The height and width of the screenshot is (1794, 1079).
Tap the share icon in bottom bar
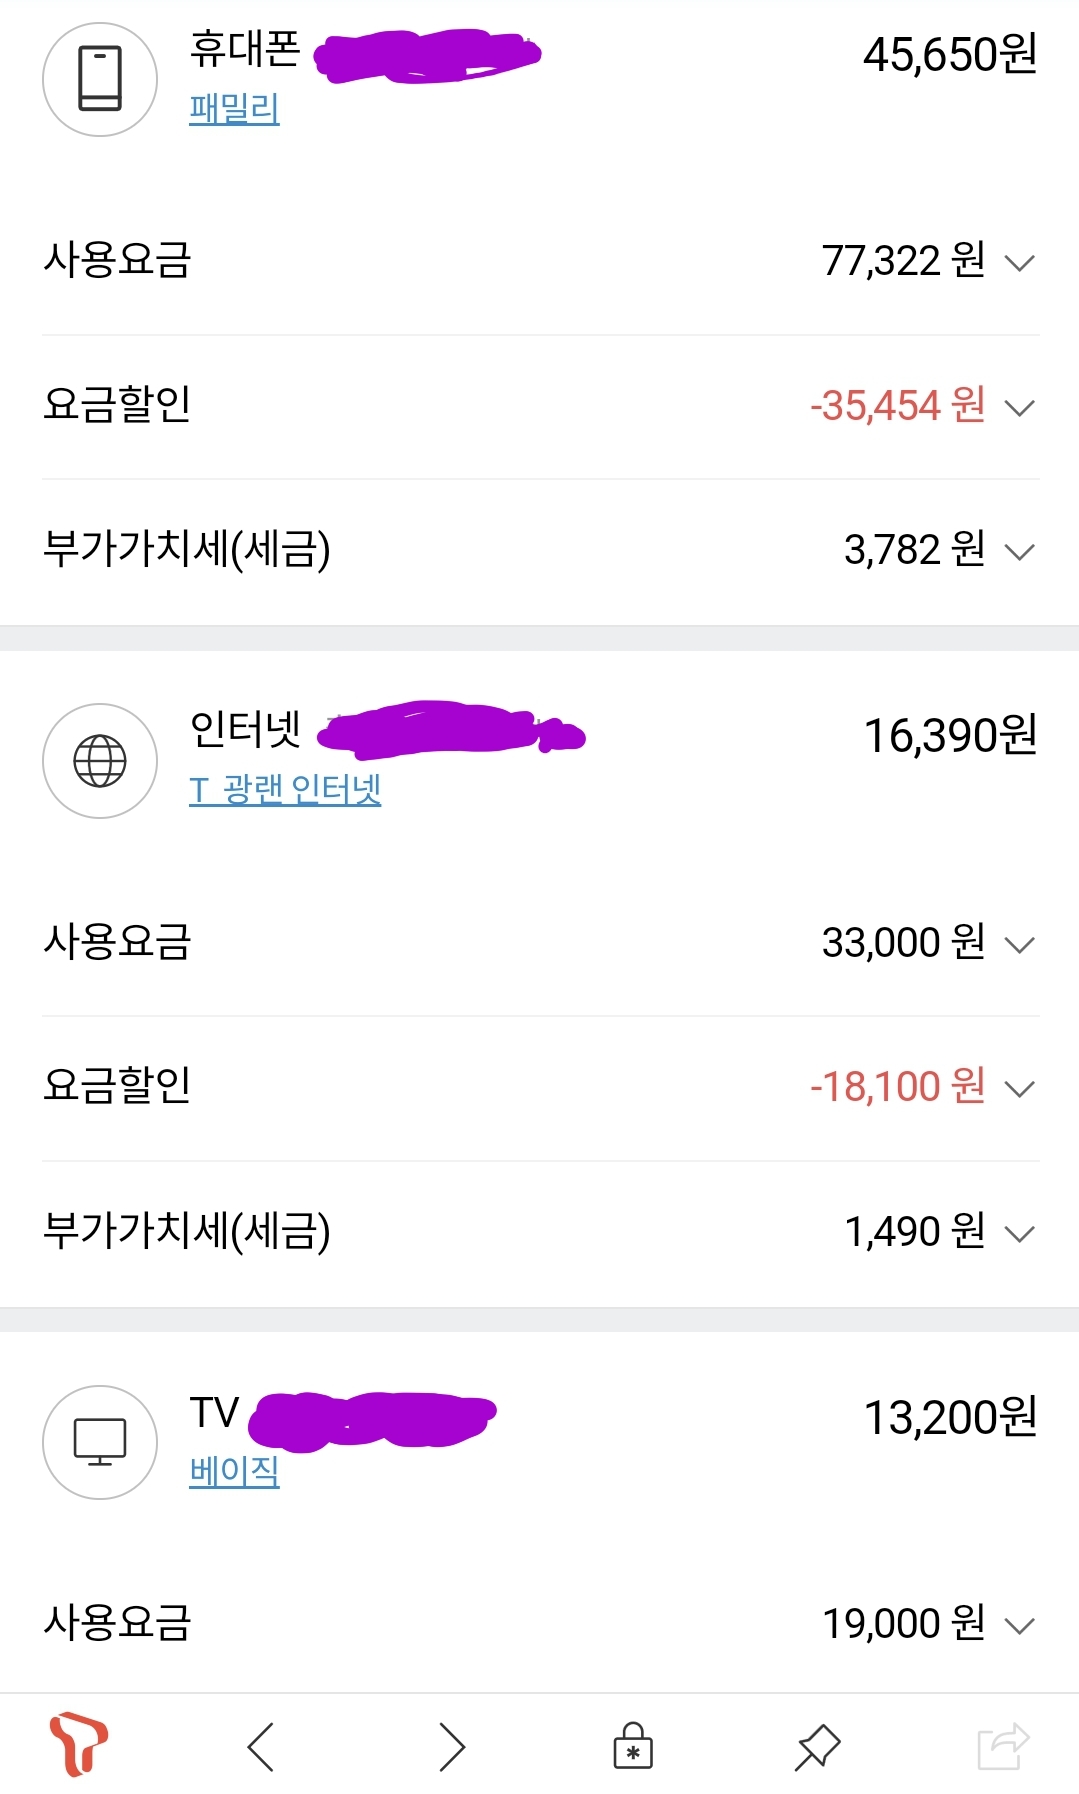(1002, 1746)
